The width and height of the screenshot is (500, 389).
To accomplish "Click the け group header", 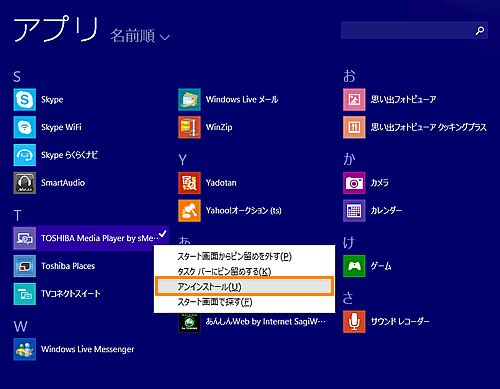I will point(349,243).
